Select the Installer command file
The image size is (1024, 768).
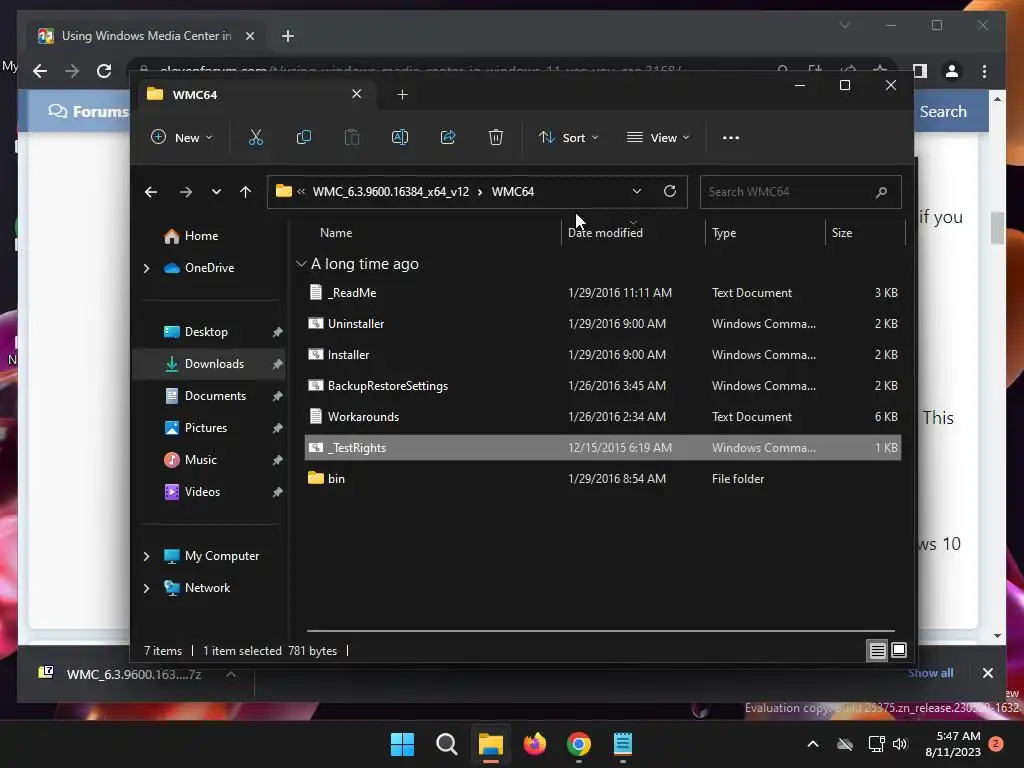click(603, 355)
